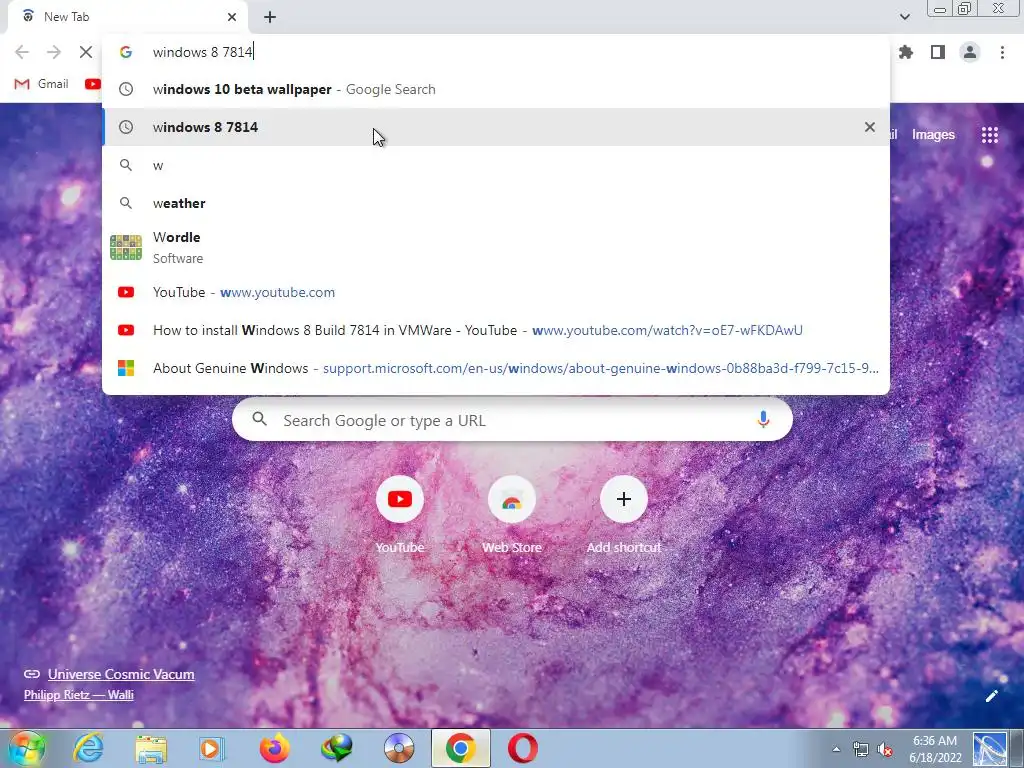Open Chrome's three-dot menu
This screenshot has height=768, width=1024.
tap(1002, 52)
